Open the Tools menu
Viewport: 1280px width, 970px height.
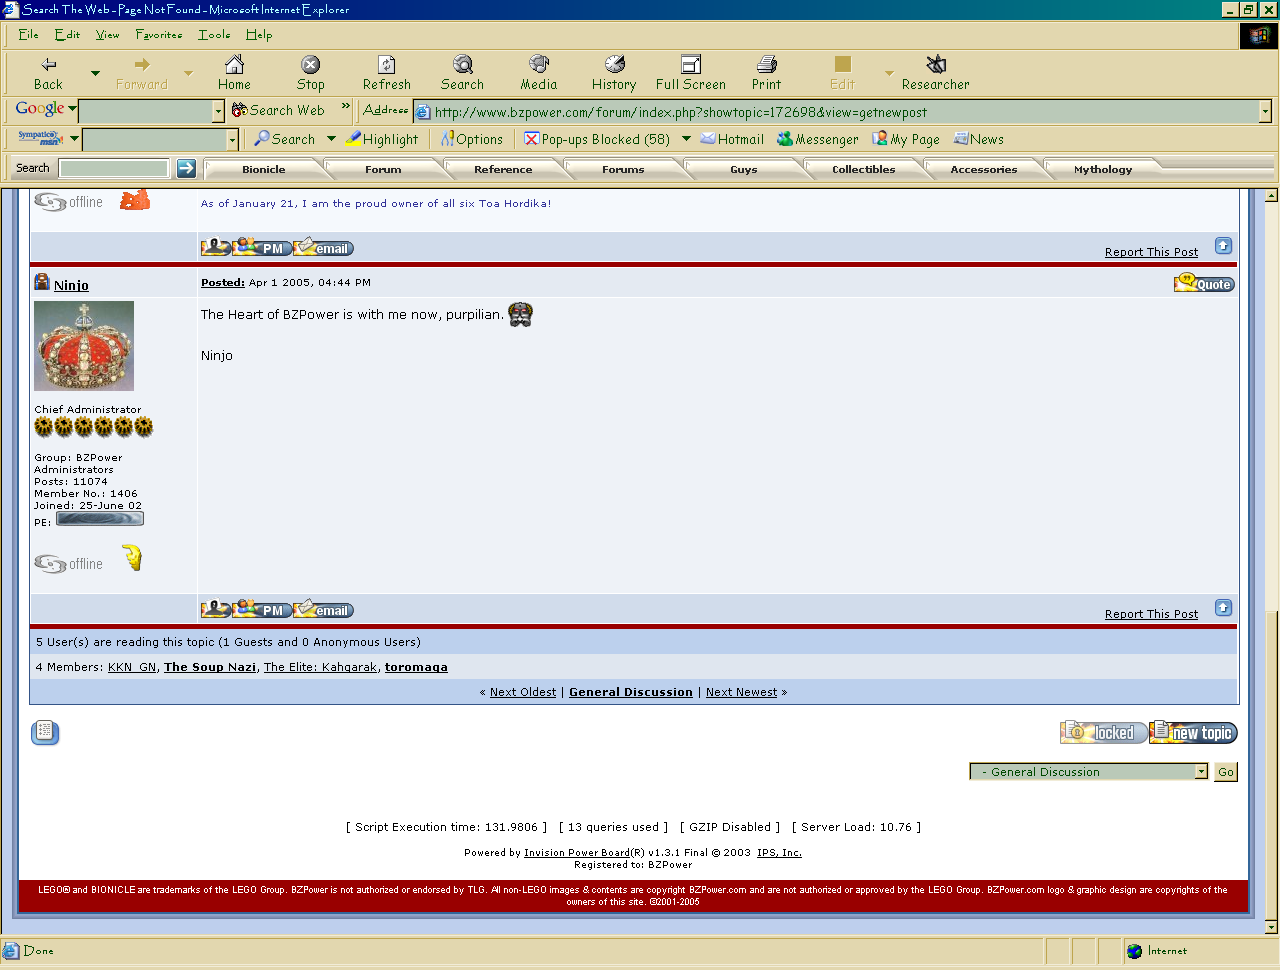click(x=214, y=34)
